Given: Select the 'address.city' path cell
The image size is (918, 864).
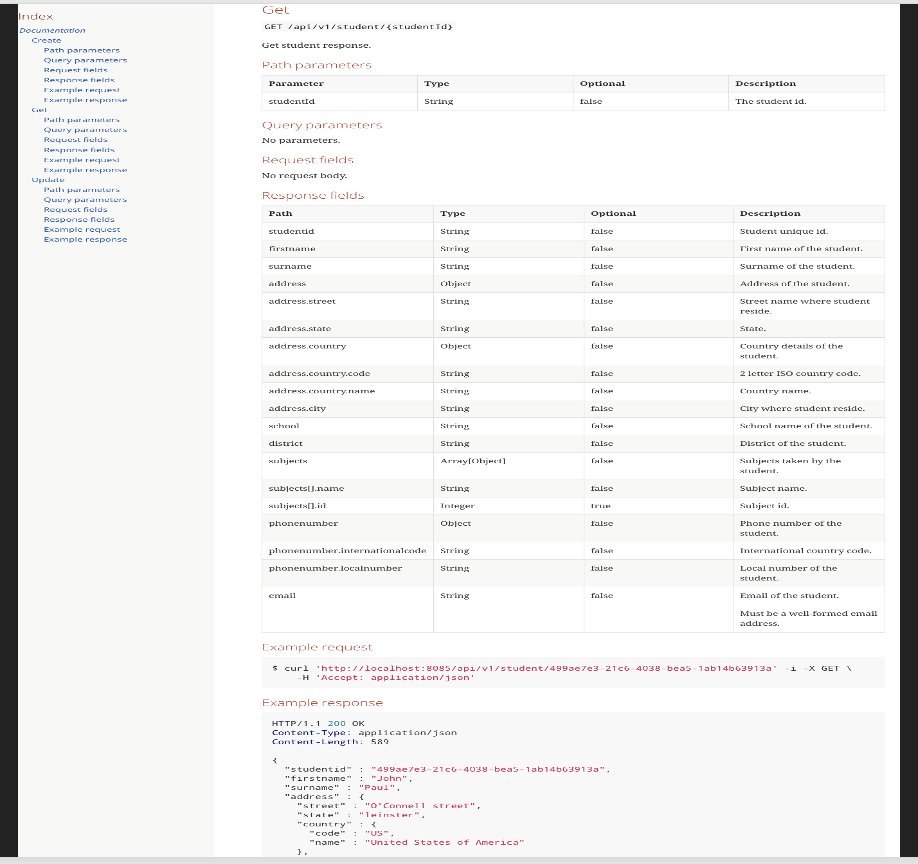Looking at the screenshot, I should click(297, 409).
